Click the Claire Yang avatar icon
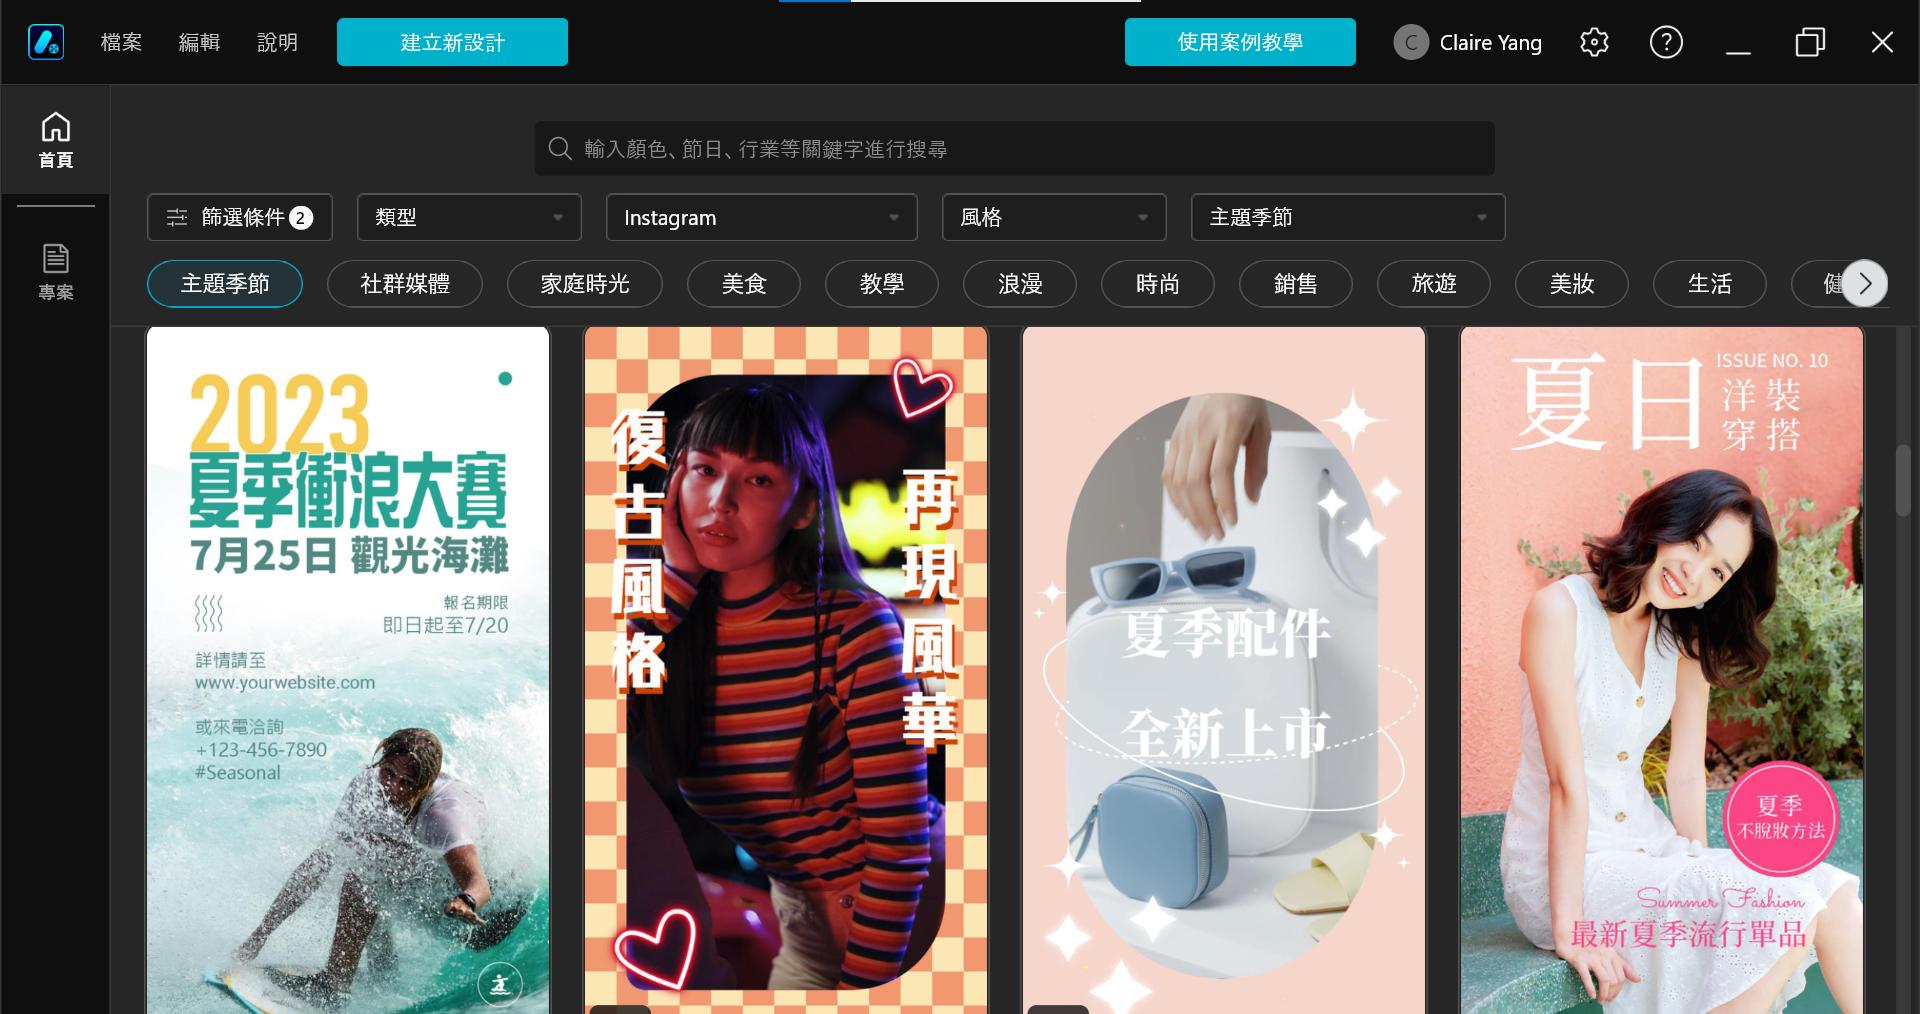This screenshot has height=1014, width=1920. pos(1411,42)
